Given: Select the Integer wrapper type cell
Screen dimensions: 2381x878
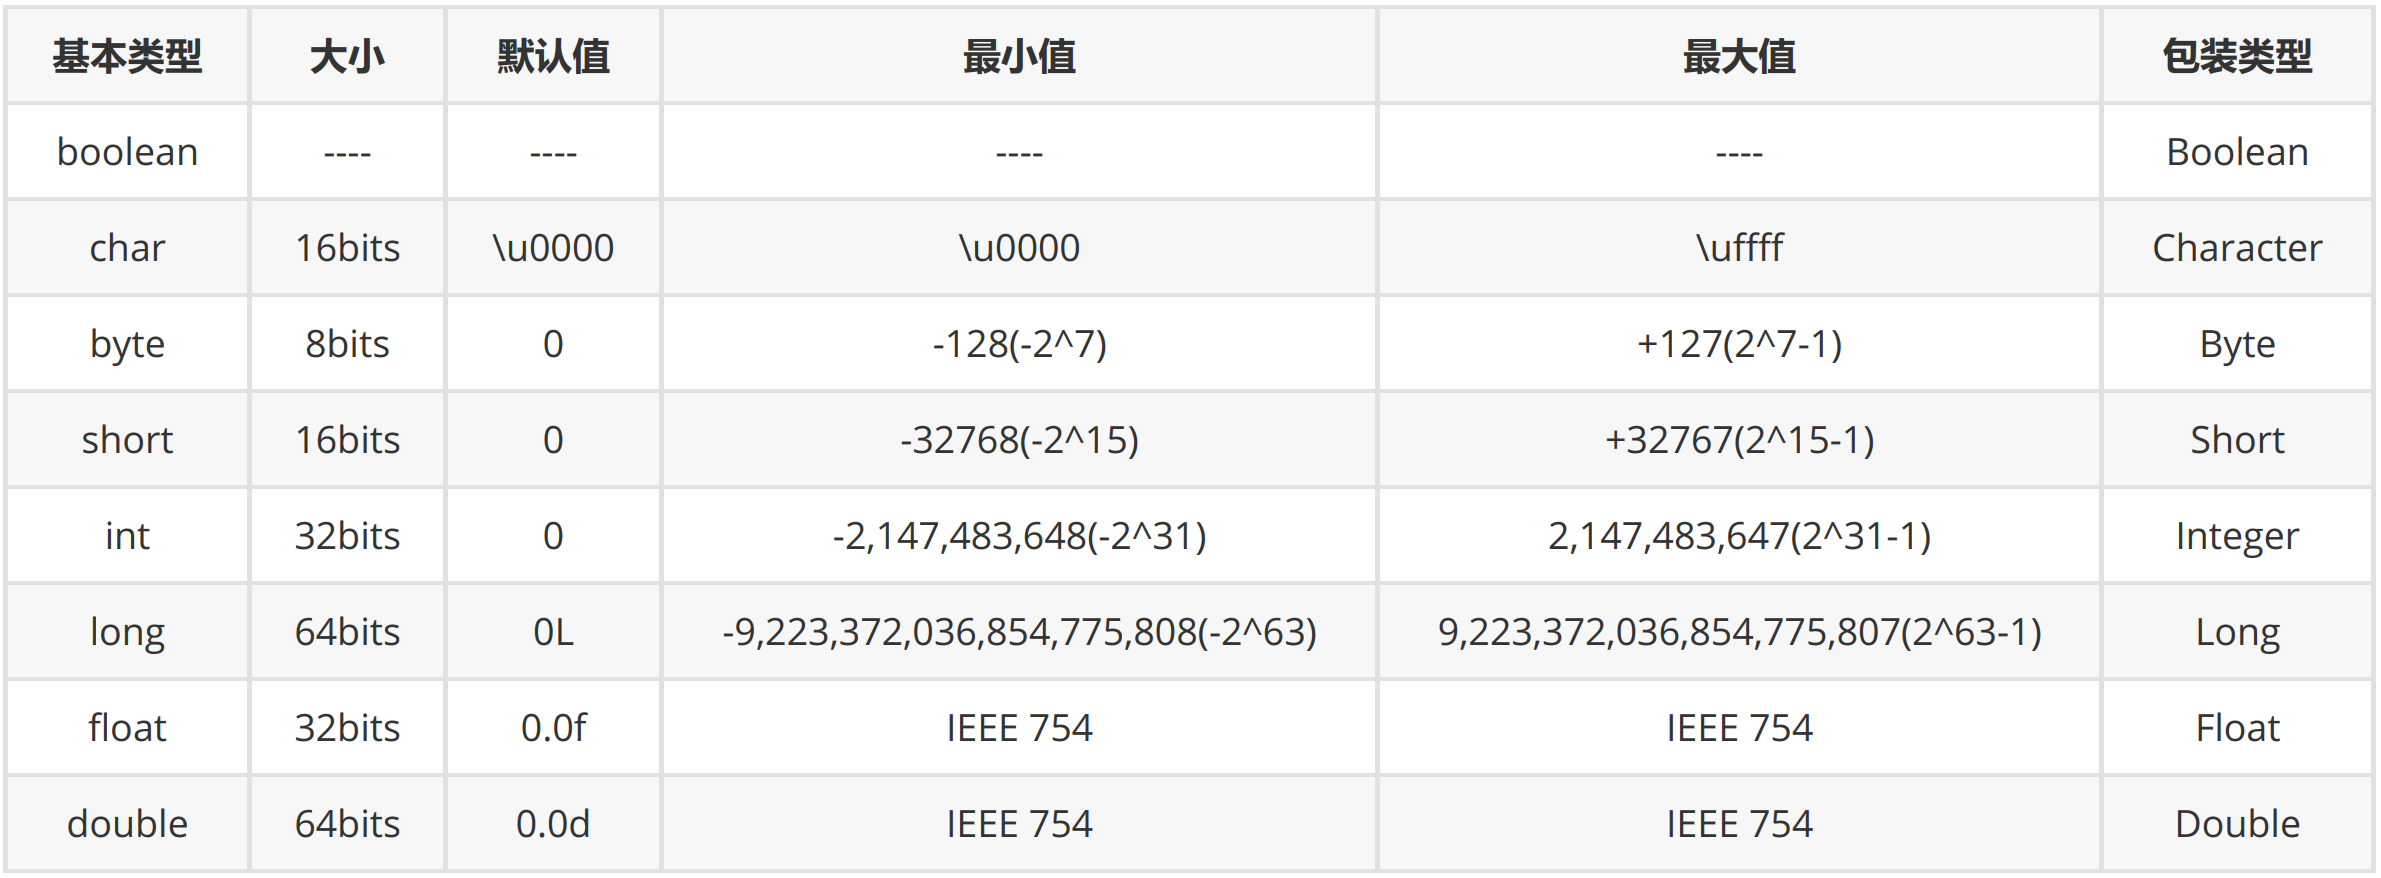Looking at the screenshot, I should pos(2237,536).
